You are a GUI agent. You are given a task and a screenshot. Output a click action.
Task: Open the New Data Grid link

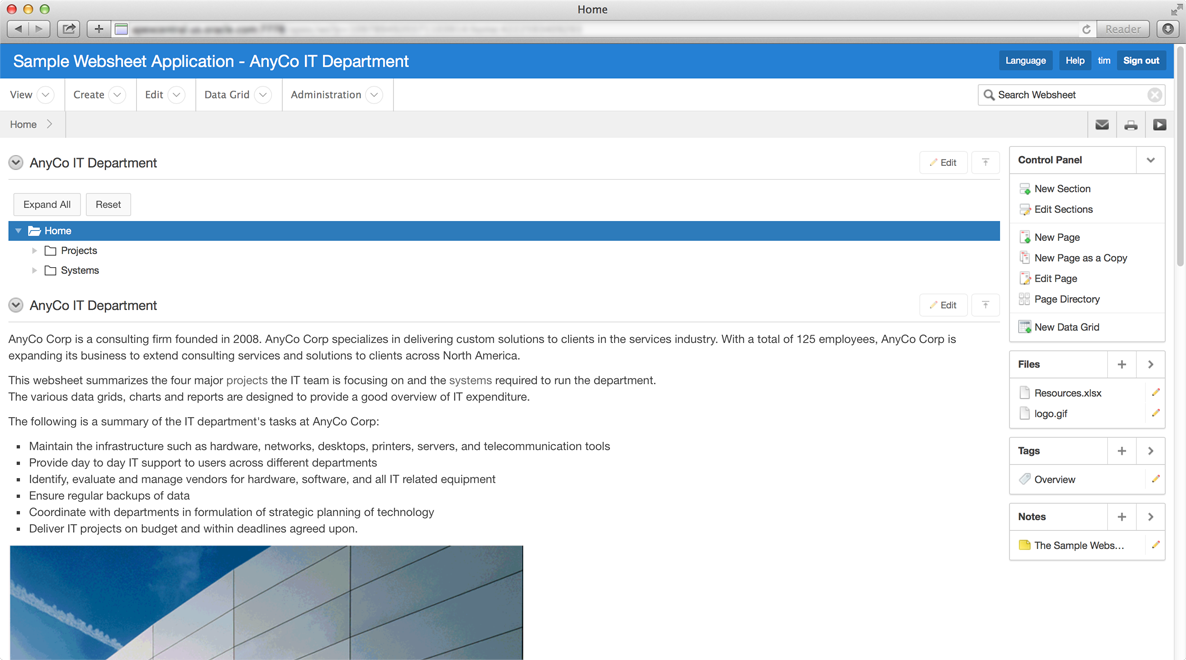click(x=1066, y=327)
